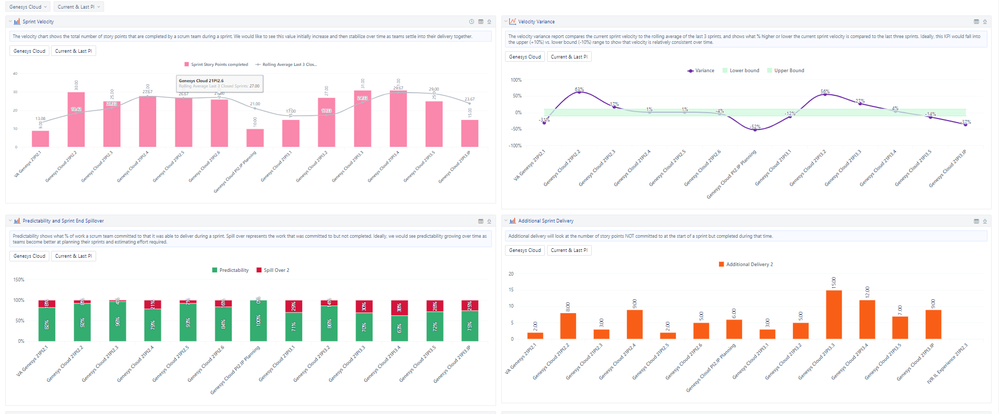Click the Velocity Variance panel title
The height and width of the screenshot is (414, 999).
[x=536, y=21]
